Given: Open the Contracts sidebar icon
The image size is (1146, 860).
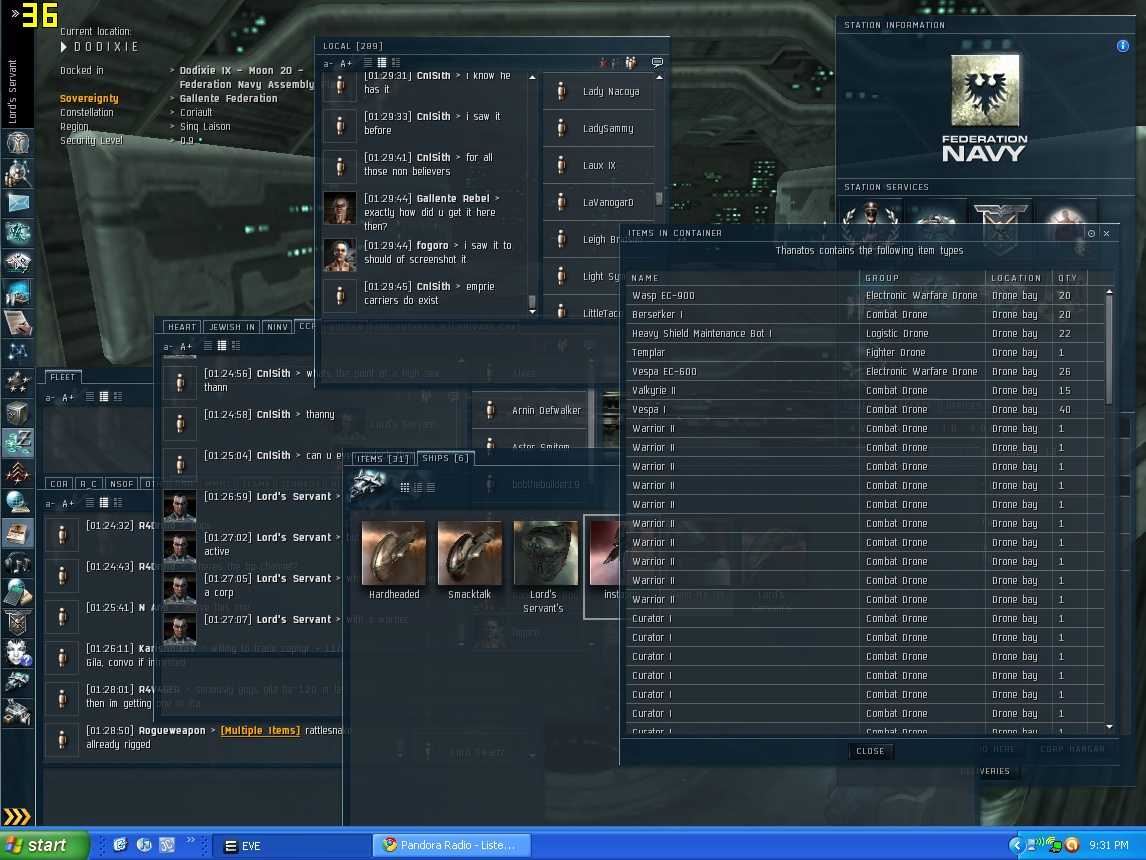Looking at the screenshot, I should 18,322.
